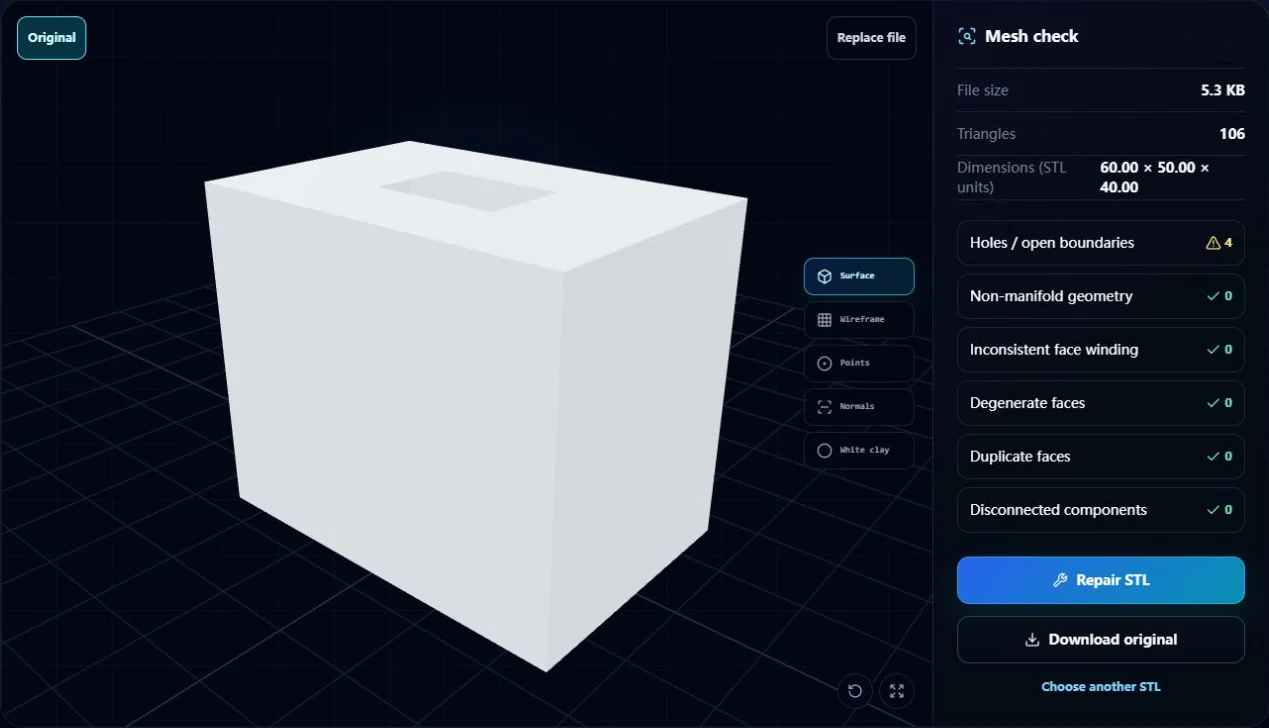Image resolution: width=1269 pixels, height=728 pixels.
Task: Click the Mesh check heading
Action: pyautogui.click(x=1031, y=36)
